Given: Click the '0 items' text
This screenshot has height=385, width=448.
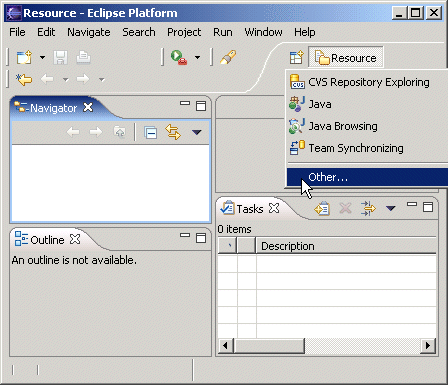Looking at the screenshot, I should coord(234,229).
